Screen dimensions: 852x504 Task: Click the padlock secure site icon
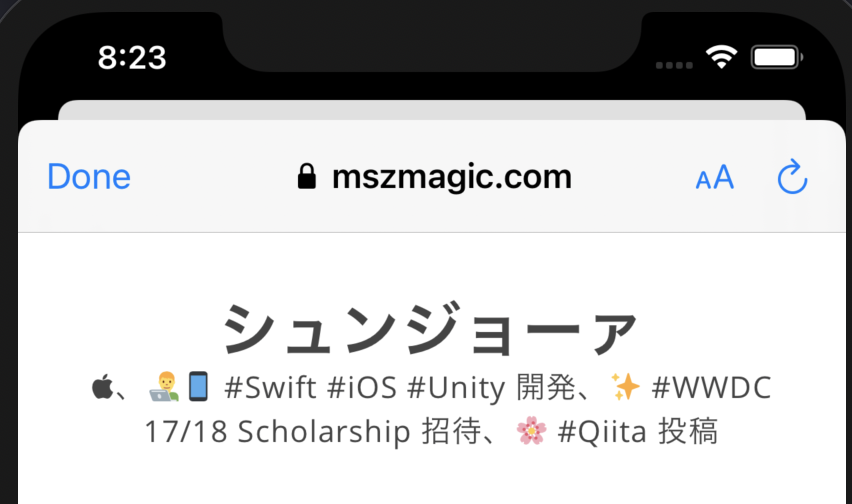(x=306, y=177)
